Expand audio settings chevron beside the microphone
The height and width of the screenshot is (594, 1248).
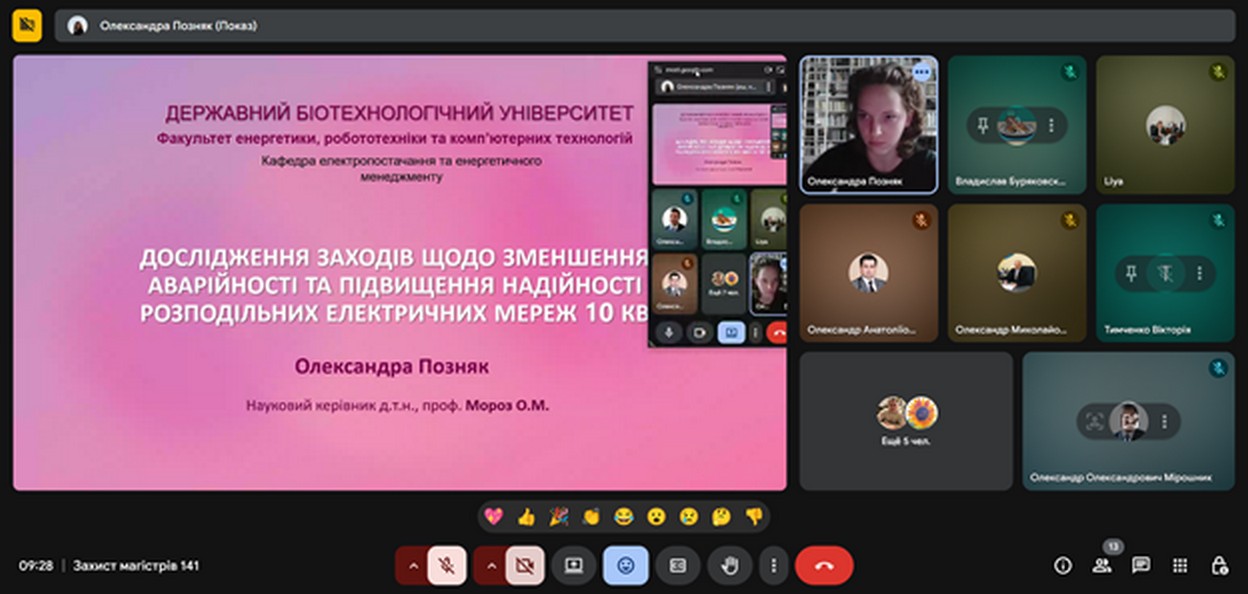411,565
